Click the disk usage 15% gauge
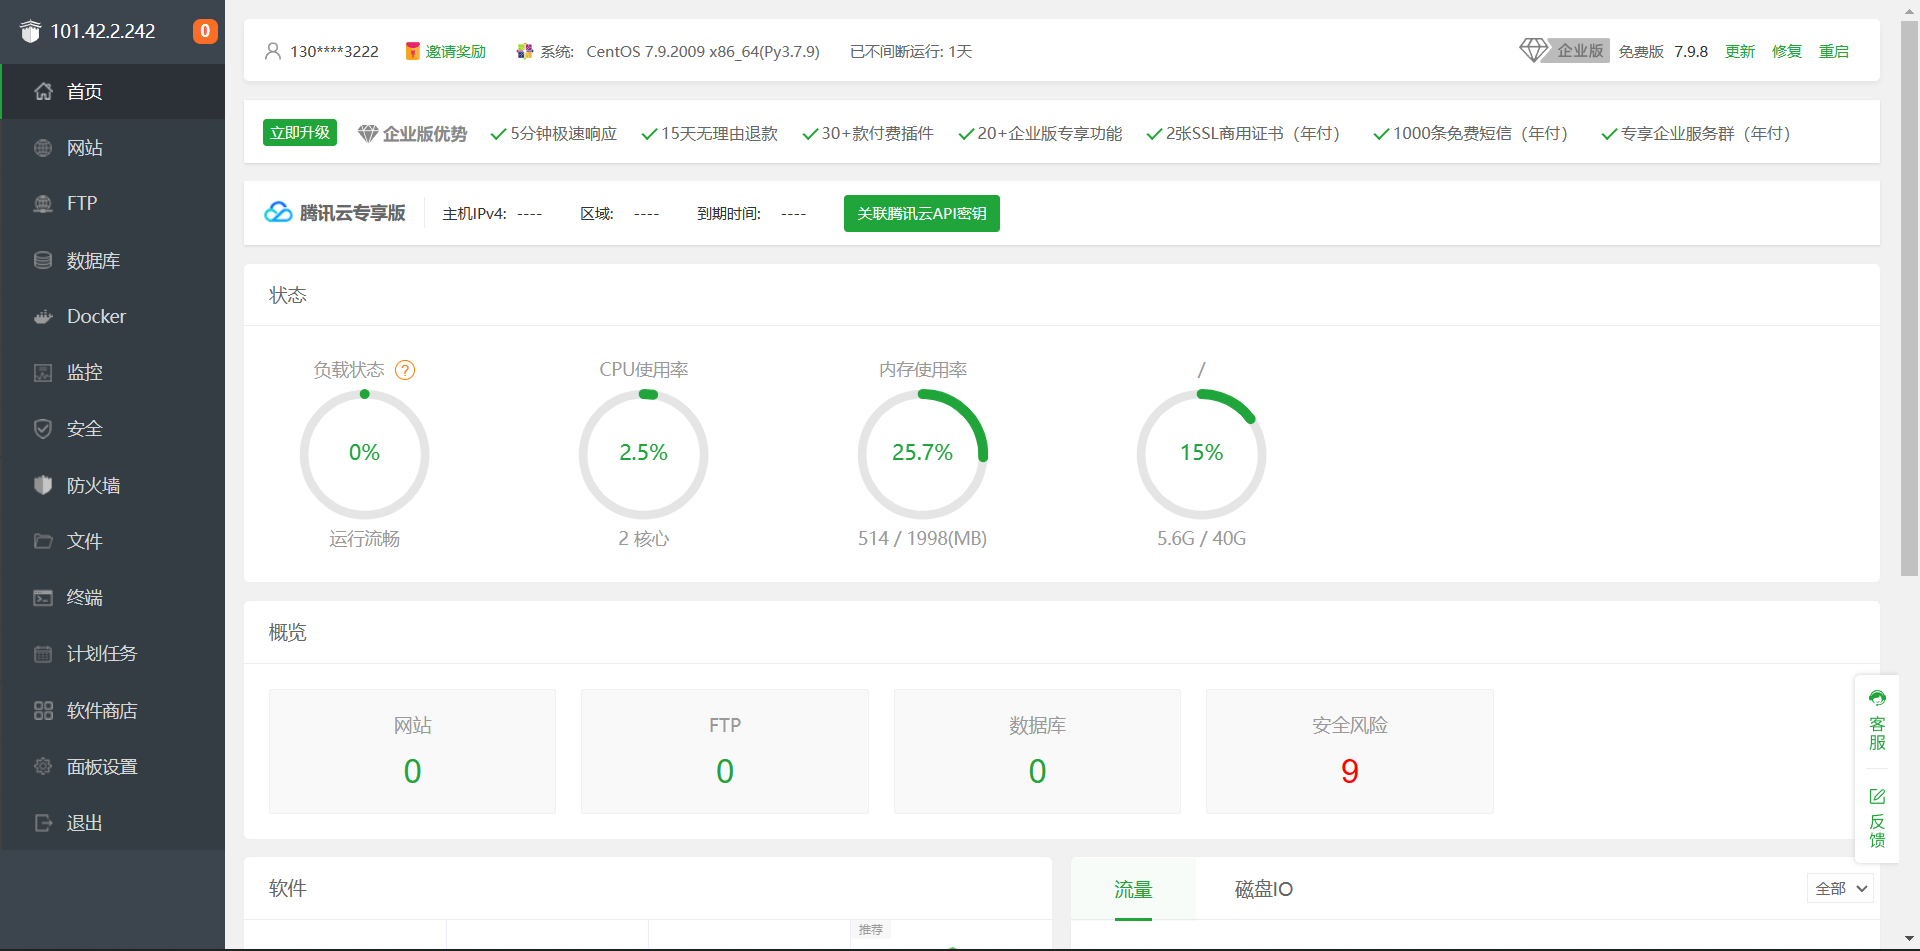This screenshot has width=1920, height=951. click(1202, 454)
